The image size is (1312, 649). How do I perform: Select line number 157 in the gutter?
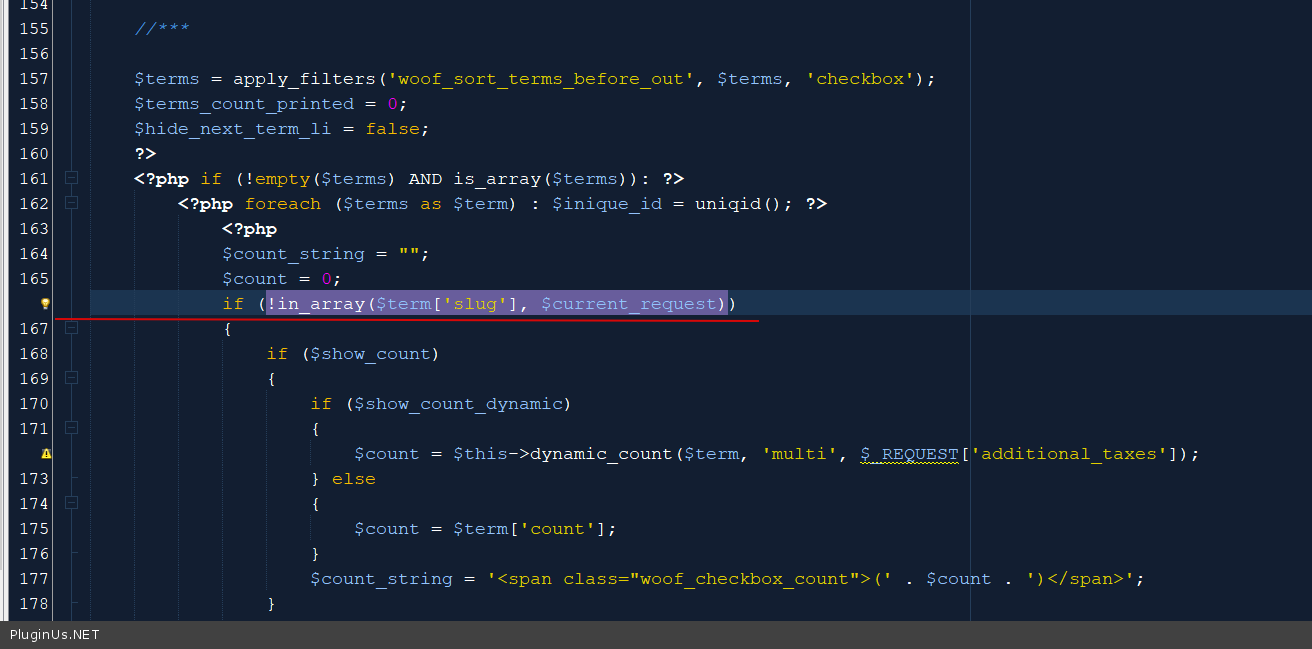pyautogui.click(x=34, y=78)
